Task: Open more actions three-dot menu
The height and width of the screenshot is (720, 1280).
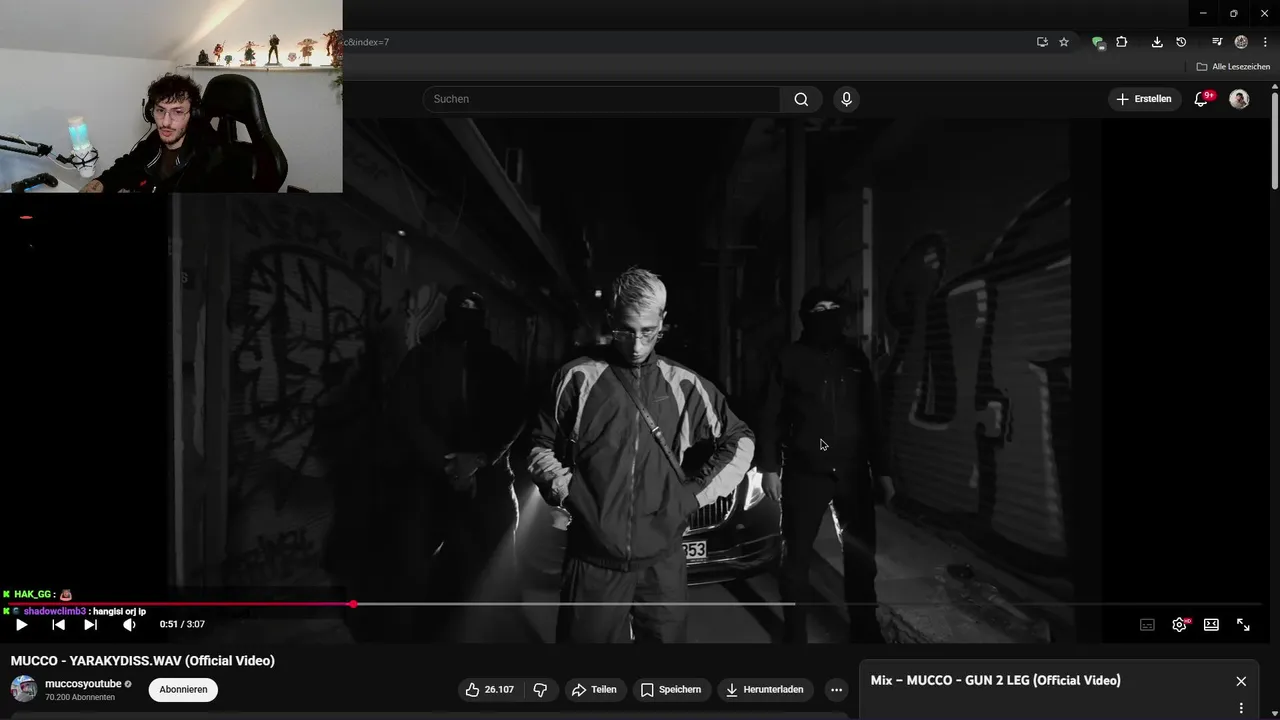Action: point(836,689)
